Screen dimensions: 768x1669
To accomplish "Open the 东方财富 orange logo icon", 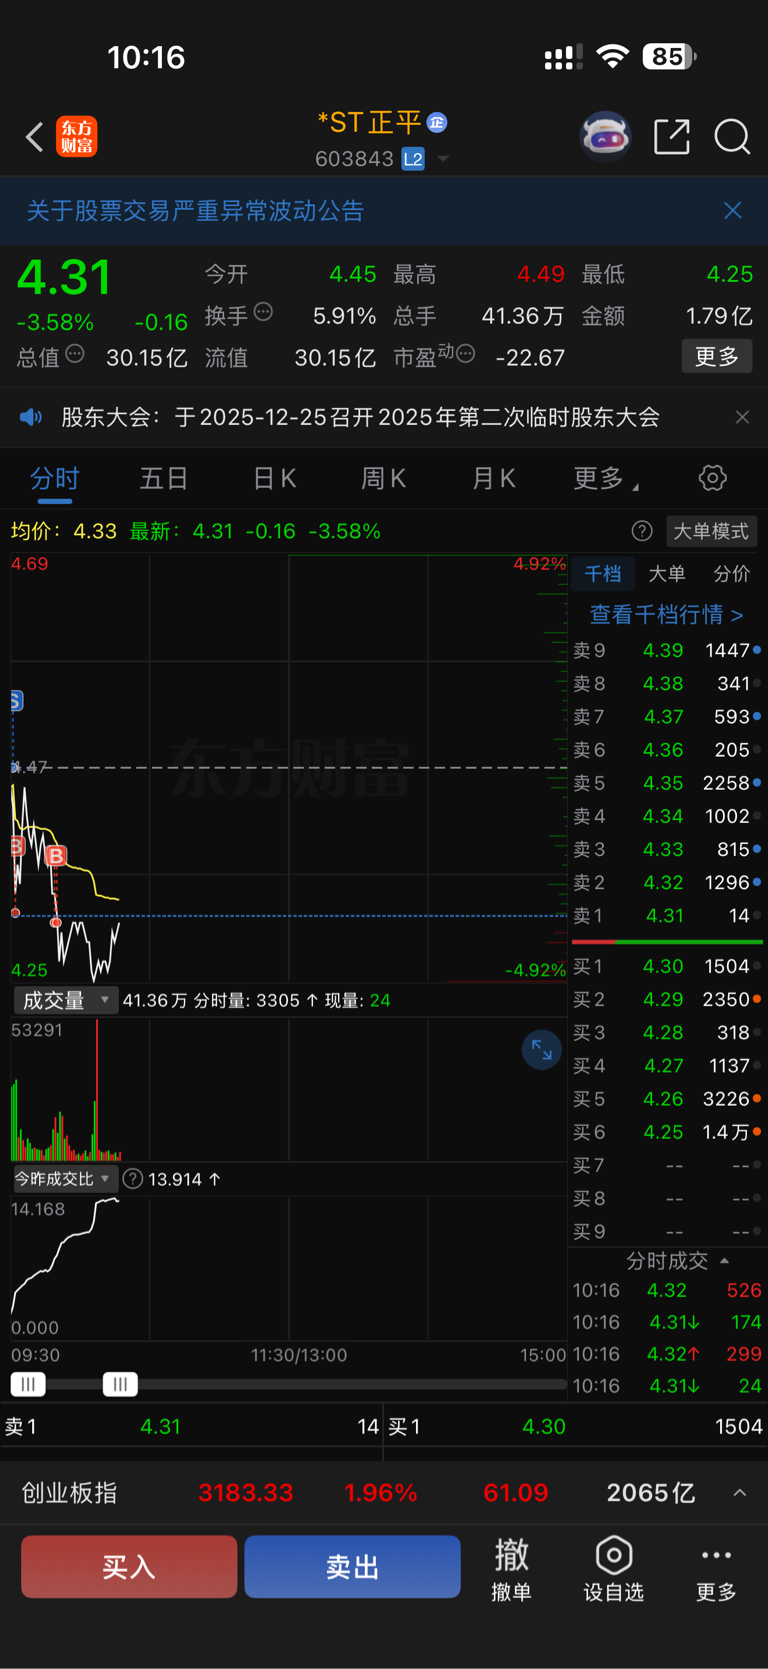I will click(77, 137).
